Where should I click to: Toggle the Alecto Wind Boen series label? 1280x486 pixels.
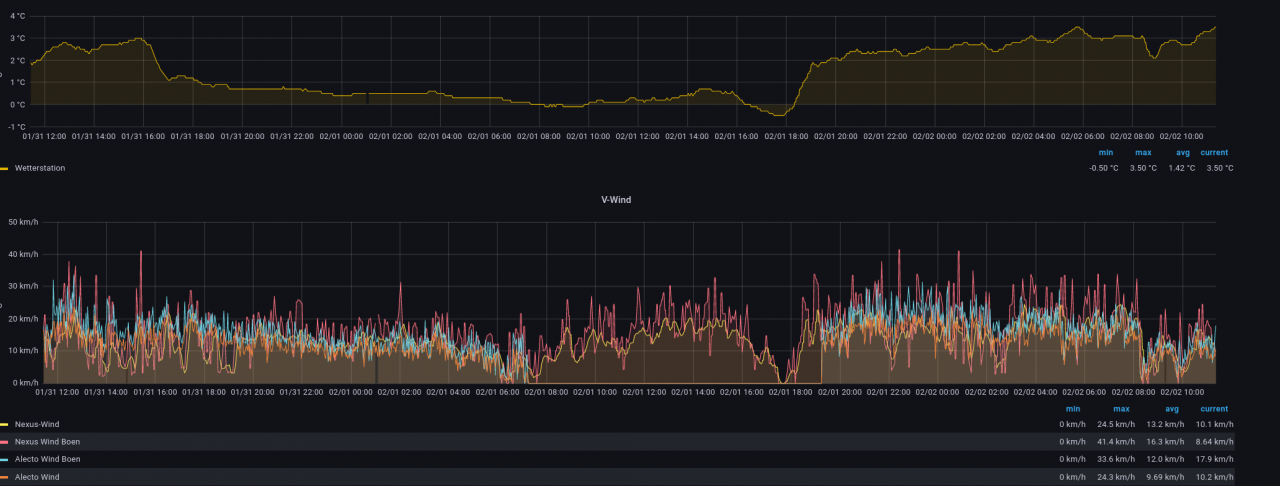pos(47,459)
